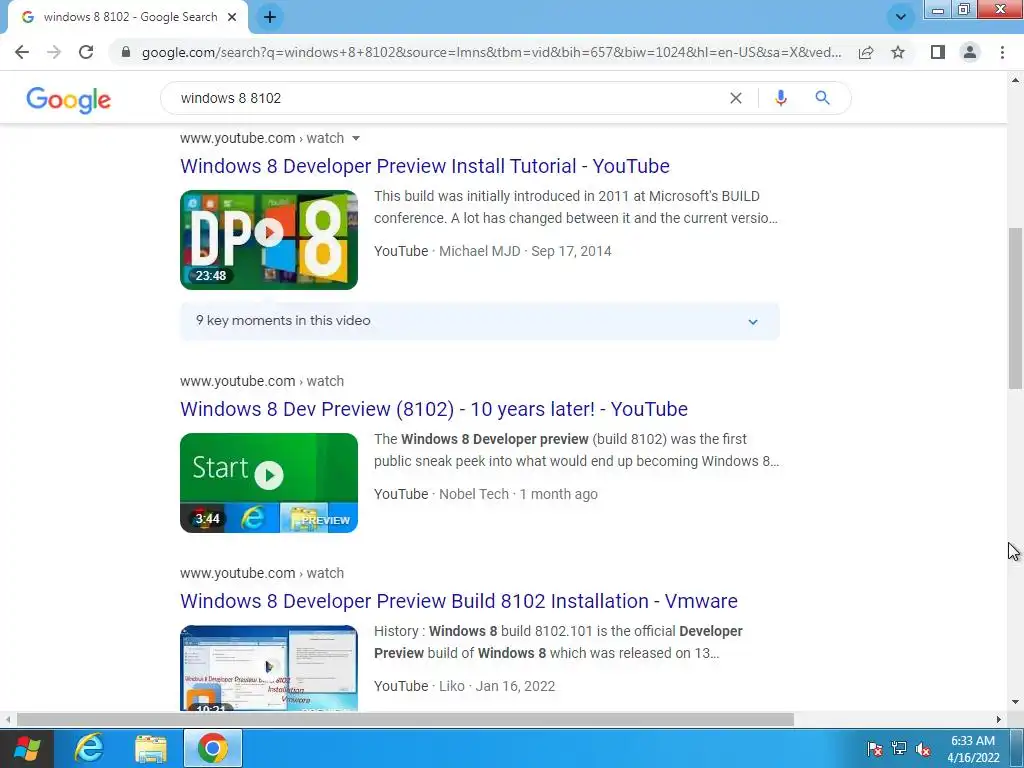Open the tab search dropdown
Viewport: 1024px width, 768px height.
click(901, 17)
